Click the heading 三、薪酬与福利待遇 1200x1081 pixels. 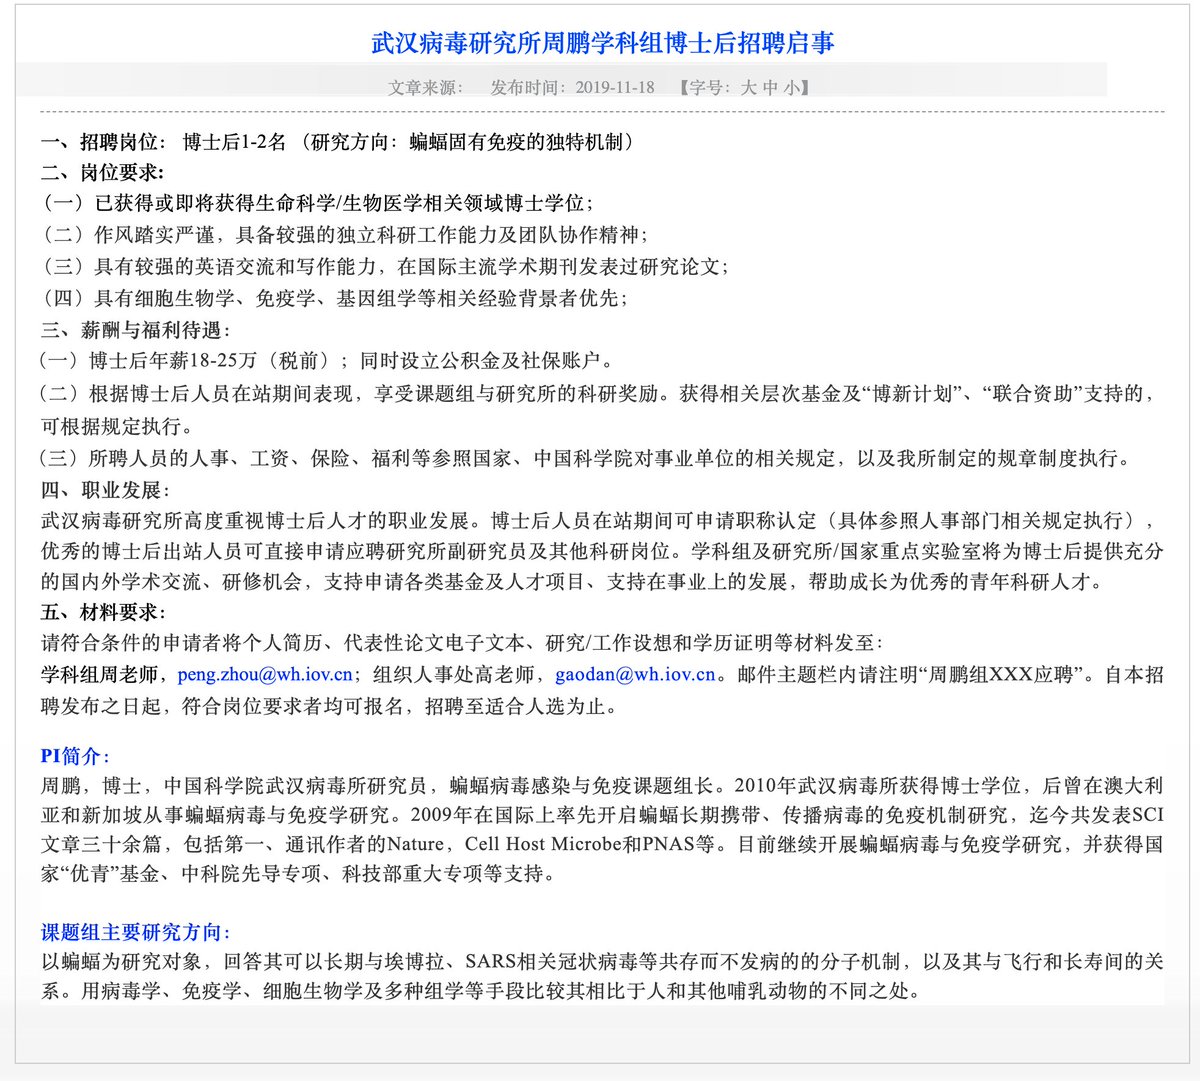tap(134, 330)
